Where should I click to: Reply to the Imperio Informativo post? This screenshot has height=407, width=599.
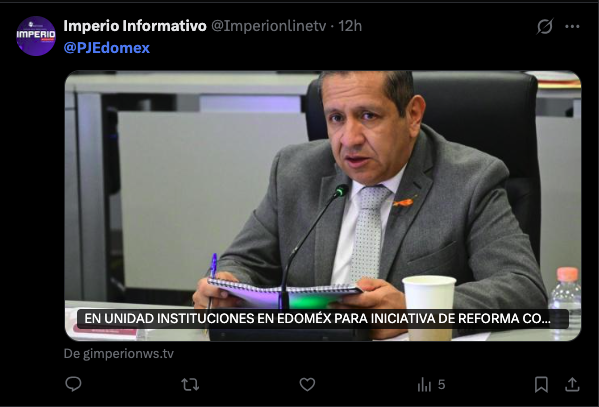click(x=73, y=384)
